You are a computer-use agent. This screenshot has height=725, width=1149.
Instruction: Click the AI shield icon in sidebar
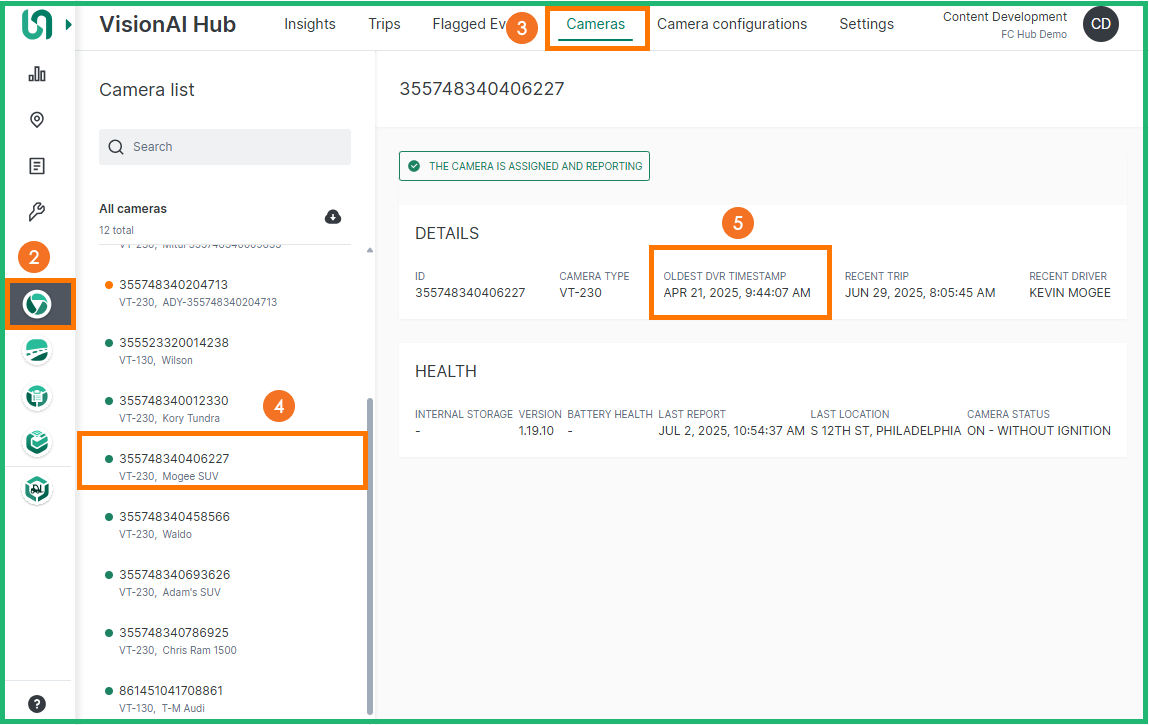pyautogui.click(x=37, y=489)
